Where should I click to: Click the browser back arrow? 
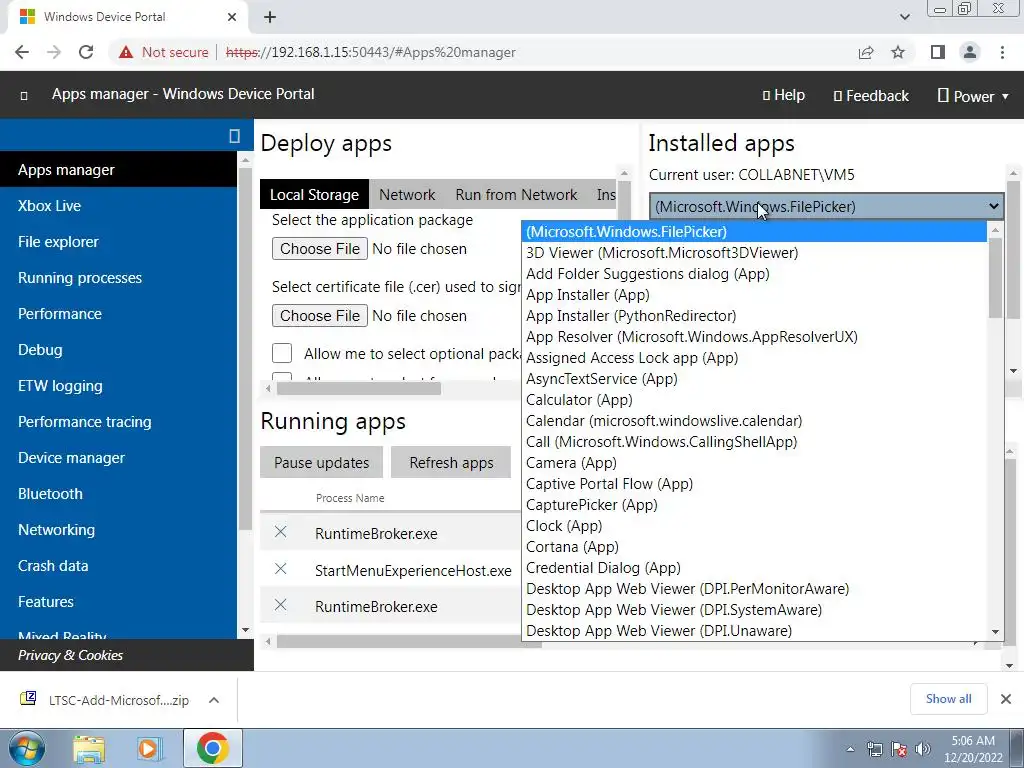pyautogui.click(x=22, y=52)
